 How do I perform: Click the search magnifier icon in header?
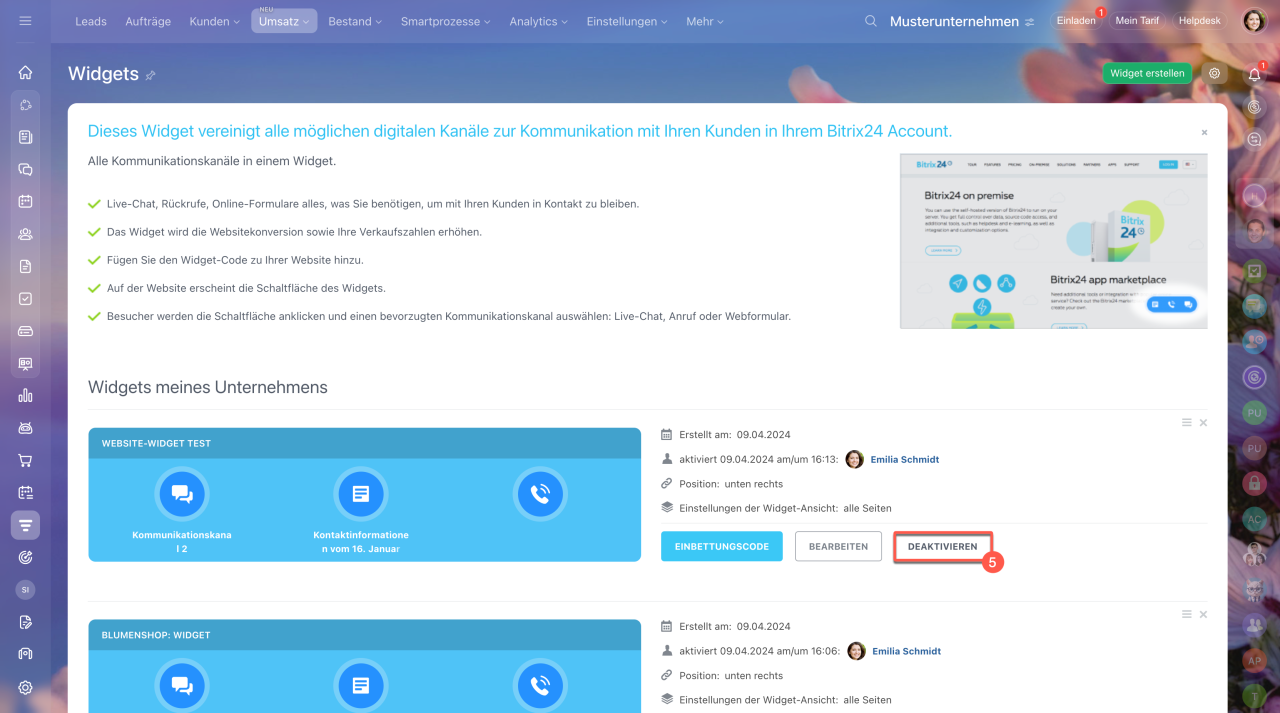point(871,21)
